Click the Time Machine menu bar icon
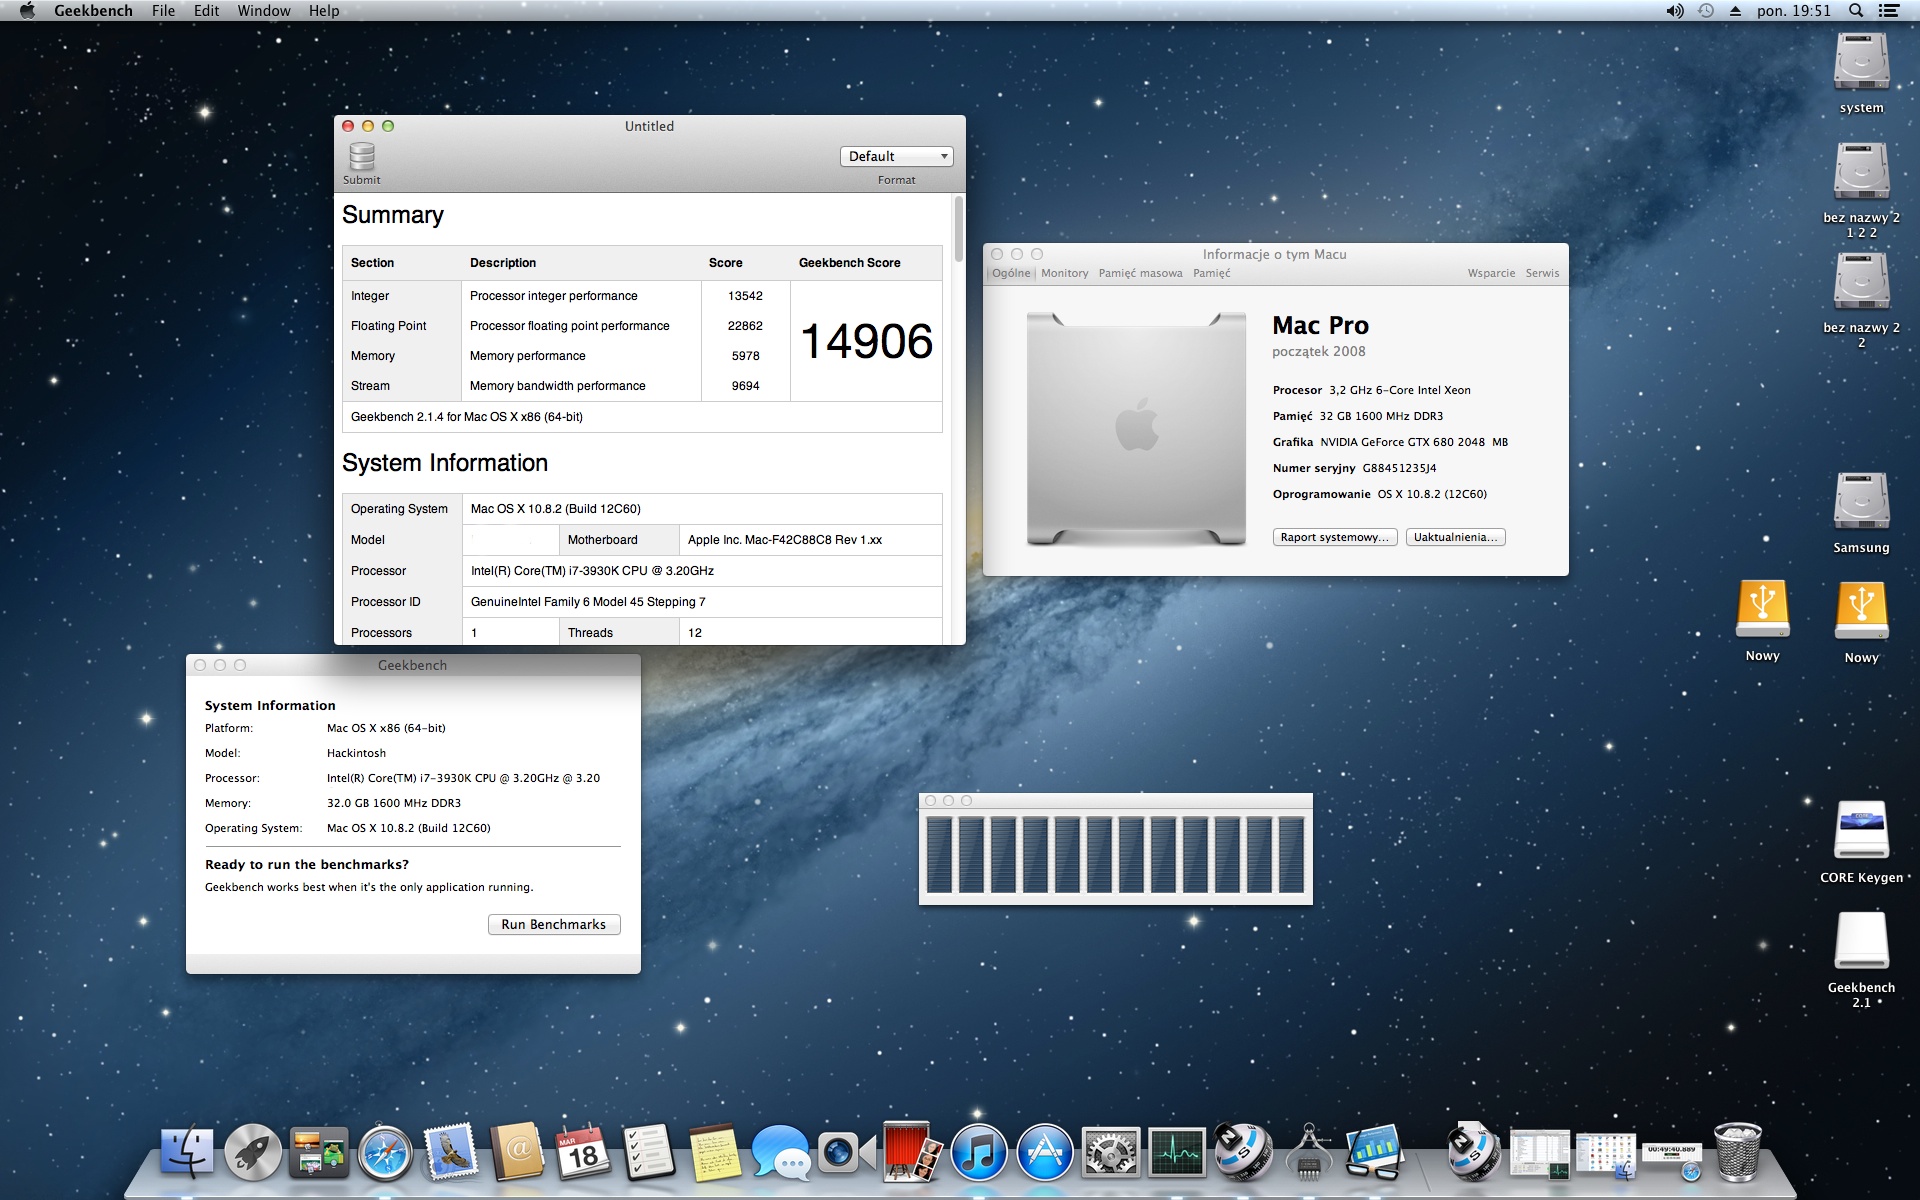Screen dimensions: 1920x1200 click(x=1706, y=11)
